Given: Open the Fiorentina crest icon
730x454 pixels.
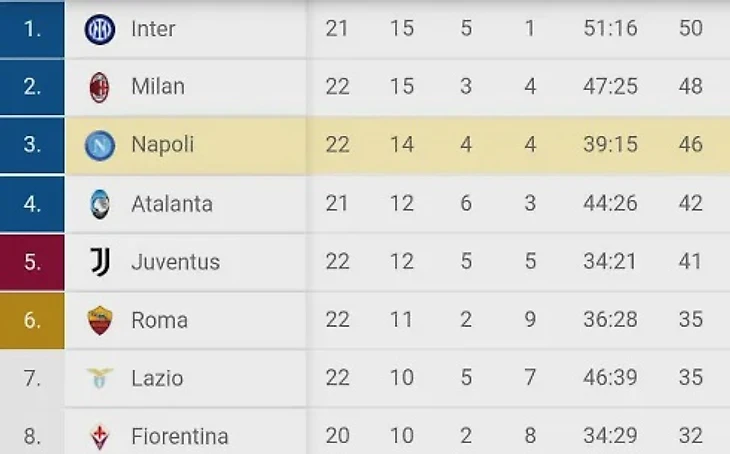Looking at the screenshot, I should tap(100, 437).
